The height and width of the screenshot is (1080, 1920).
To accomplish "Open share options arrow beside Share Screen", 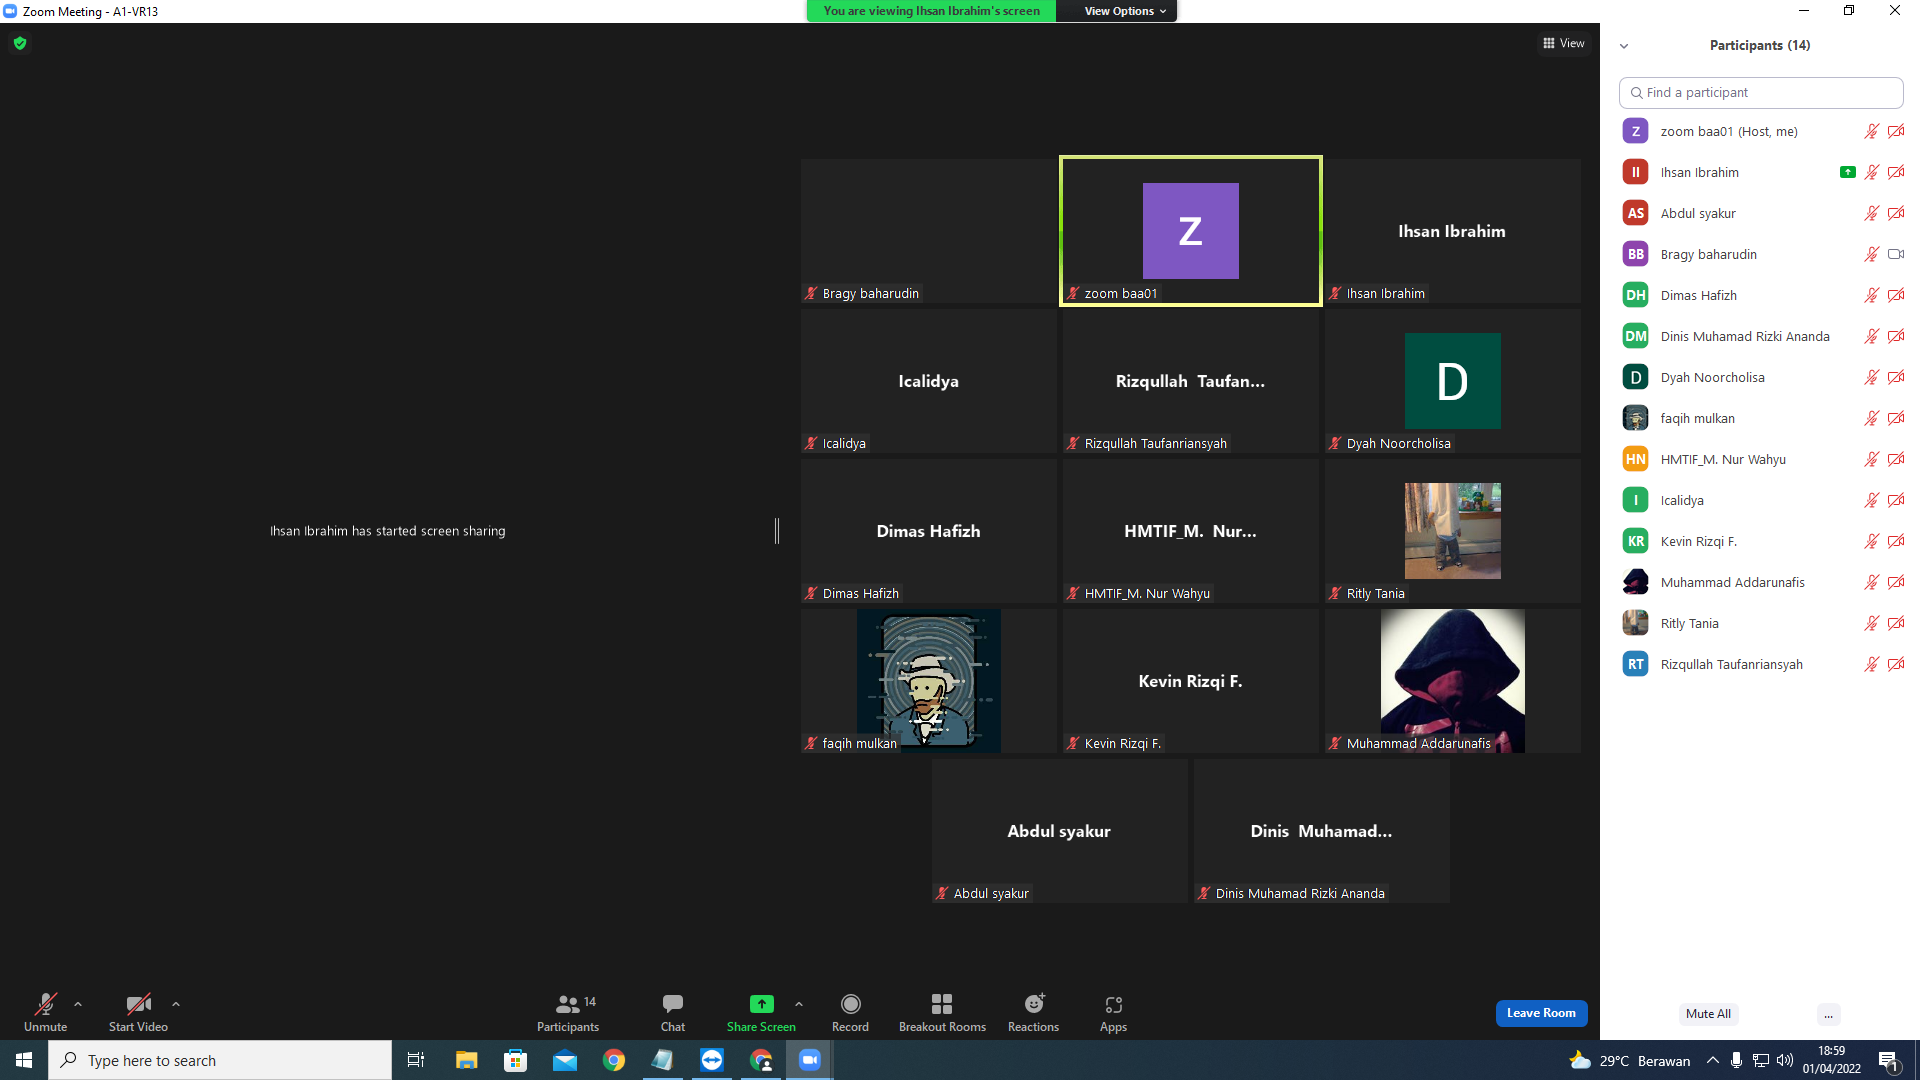I will [x=799, y=1004].
